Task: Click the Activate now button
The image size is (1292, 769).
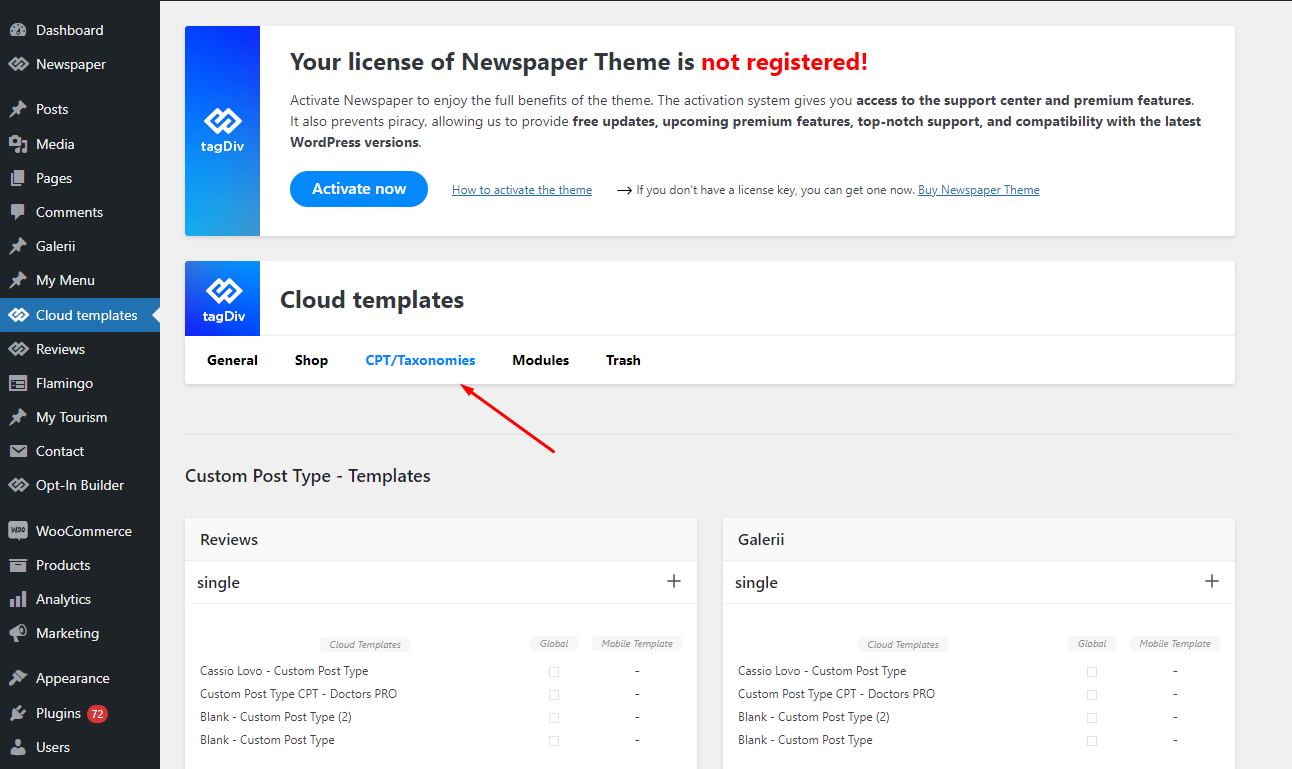Action: (x=359, y=189)
